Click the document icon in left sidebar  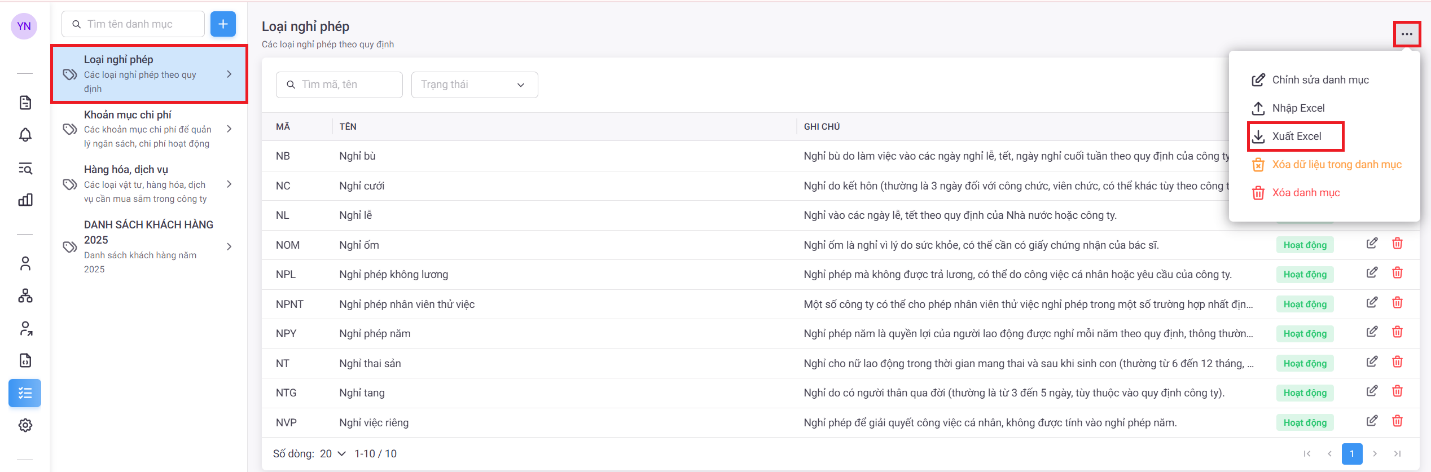25,102
